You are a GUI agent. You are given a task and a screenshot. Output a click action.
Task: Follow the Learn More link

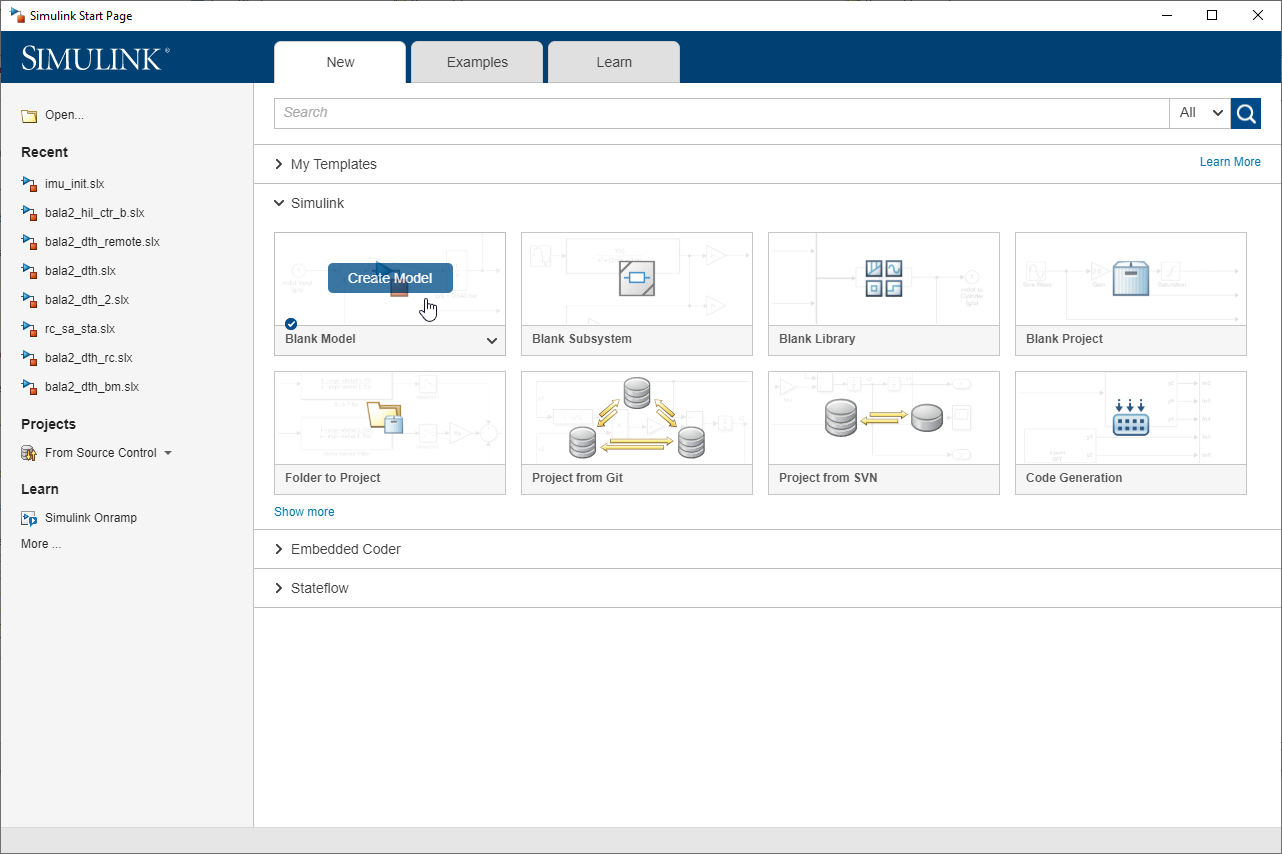tap(1230, 162)
